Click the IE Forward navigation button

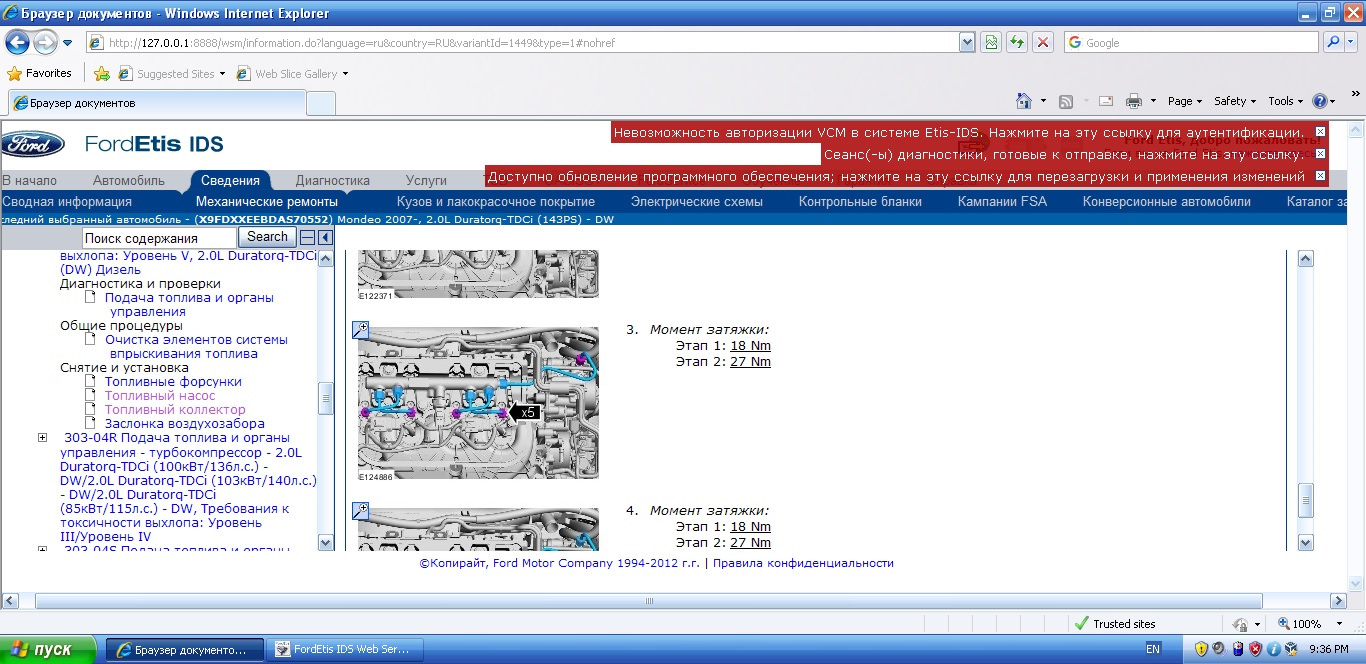[x=46, y=43]
